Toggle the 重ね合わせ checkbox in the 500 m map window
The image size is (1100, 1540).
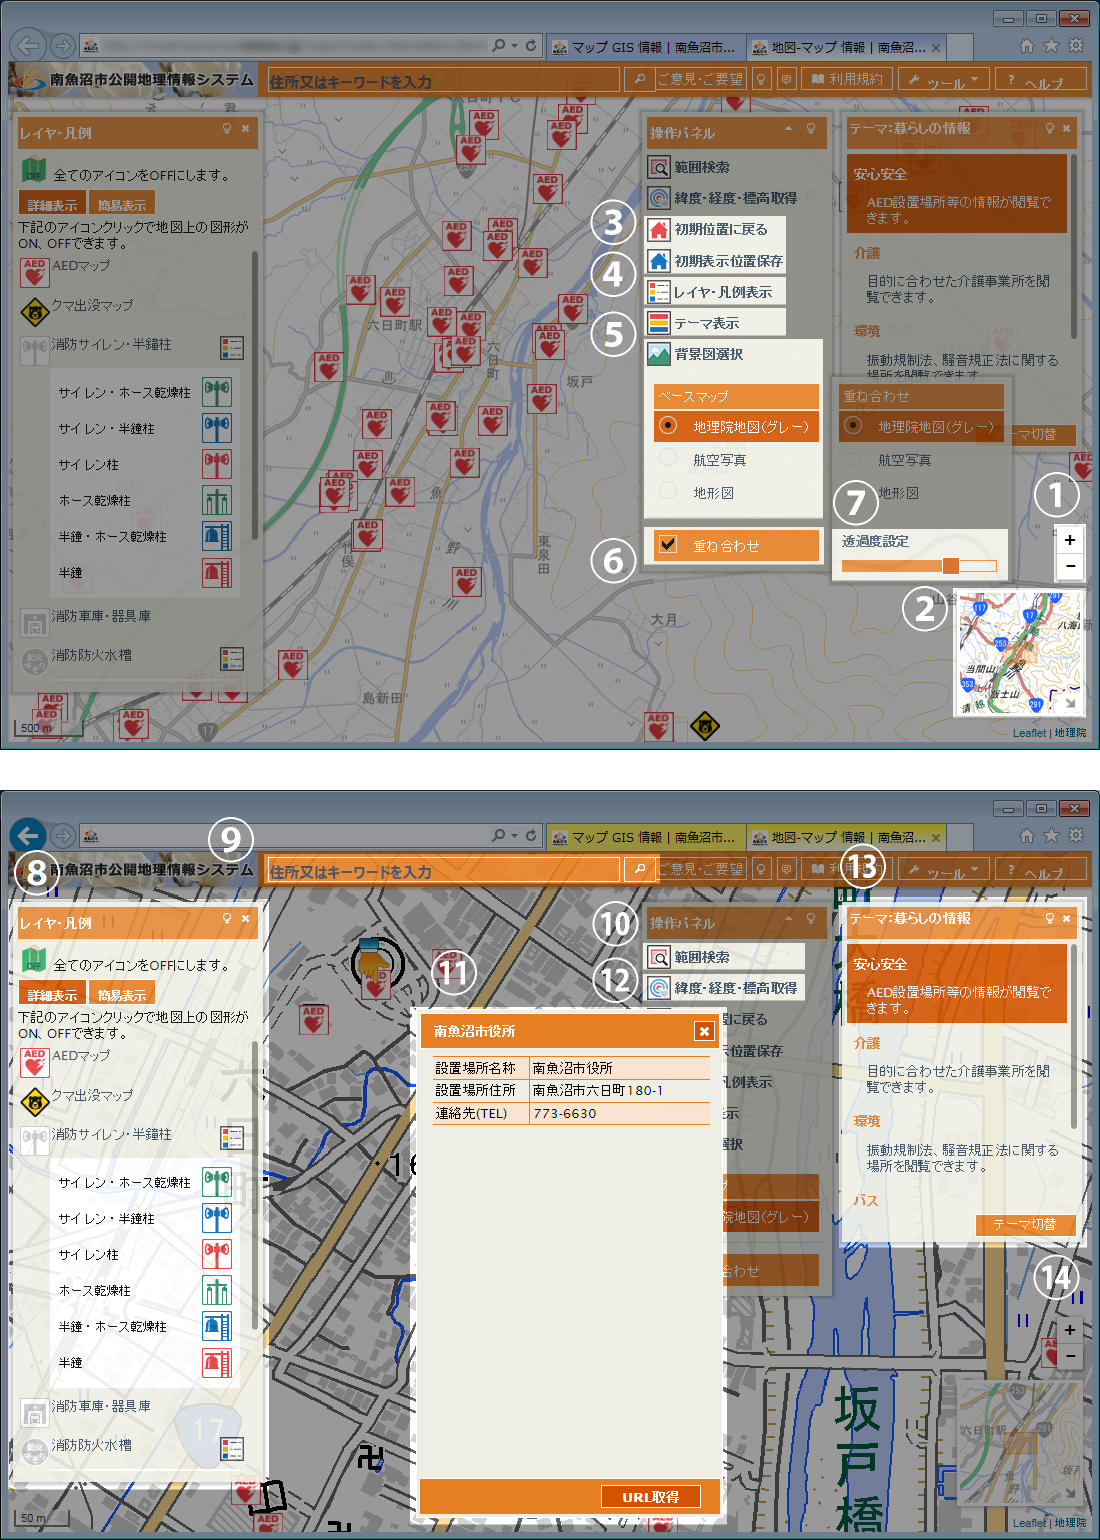[x=669, y=544]
